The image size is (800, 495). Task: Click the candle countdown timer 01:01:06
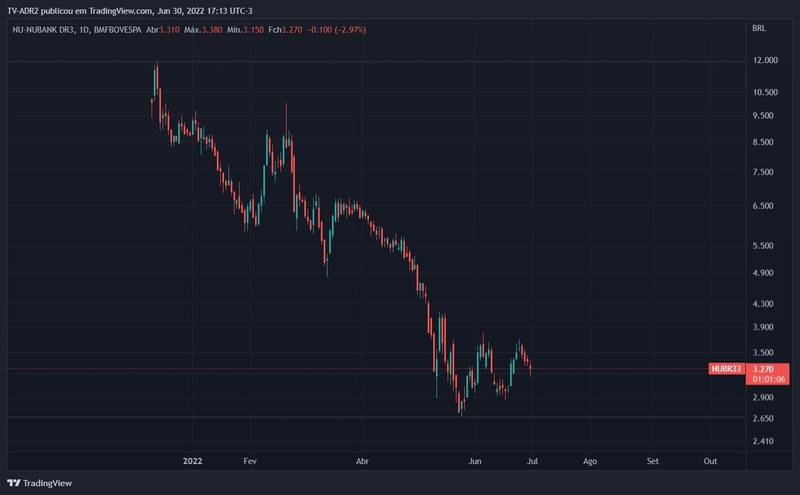[x=768, y=379]
